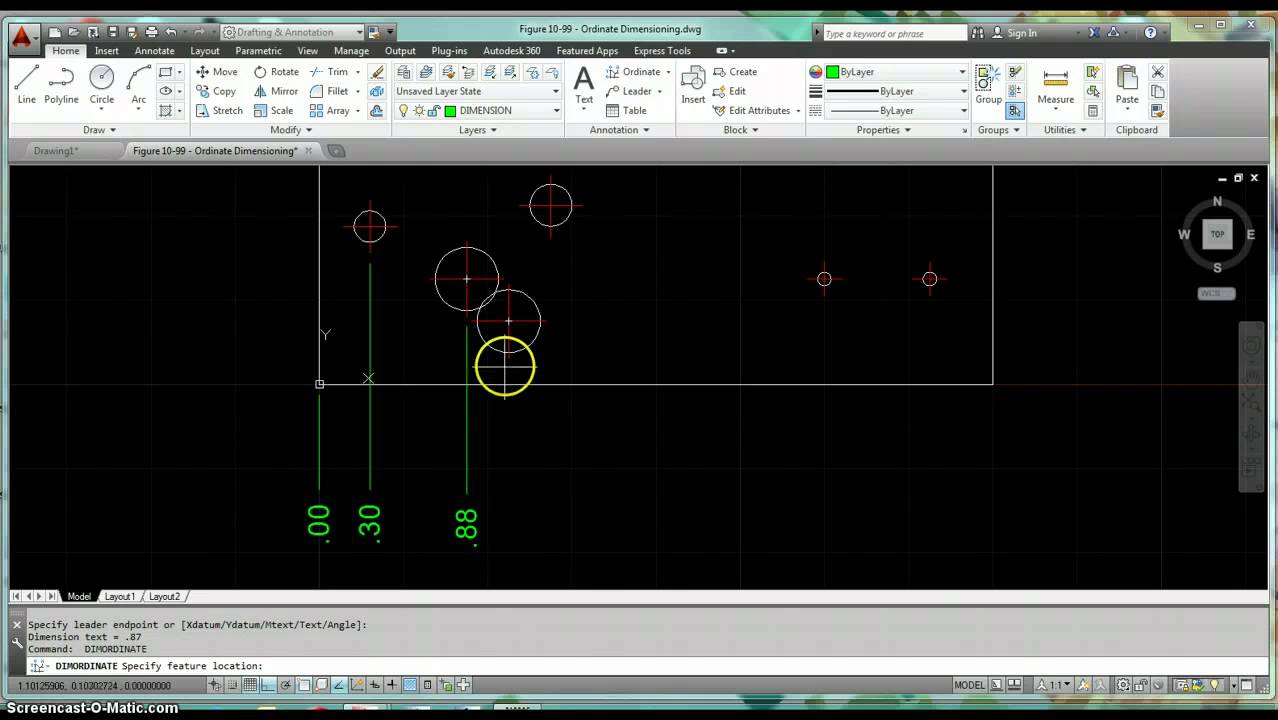Activate the Move command
This screenshot has width=1278, height=720.
tap(217, 72)
